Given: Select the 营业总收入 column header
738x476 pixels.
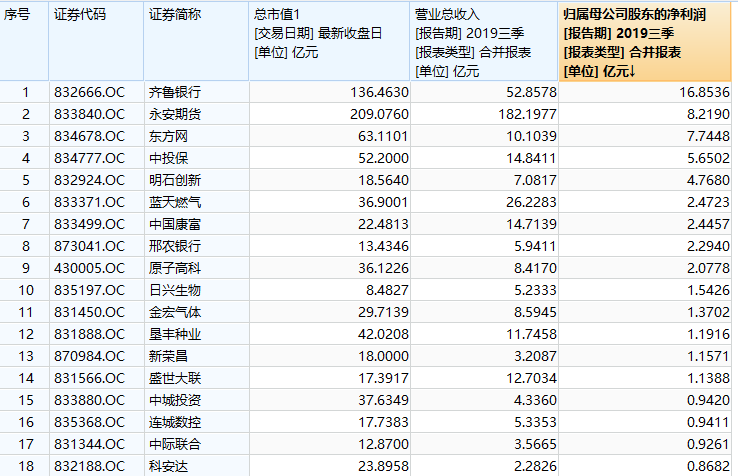Looking at the screenshot, I should pos(484,41).
